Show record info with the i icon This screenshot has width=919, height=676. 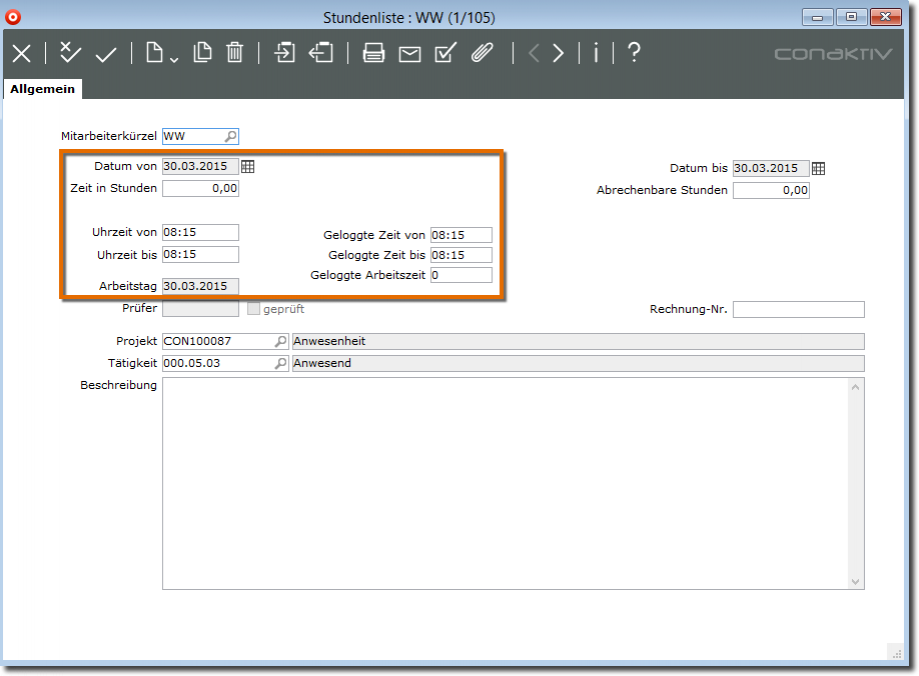596,53
